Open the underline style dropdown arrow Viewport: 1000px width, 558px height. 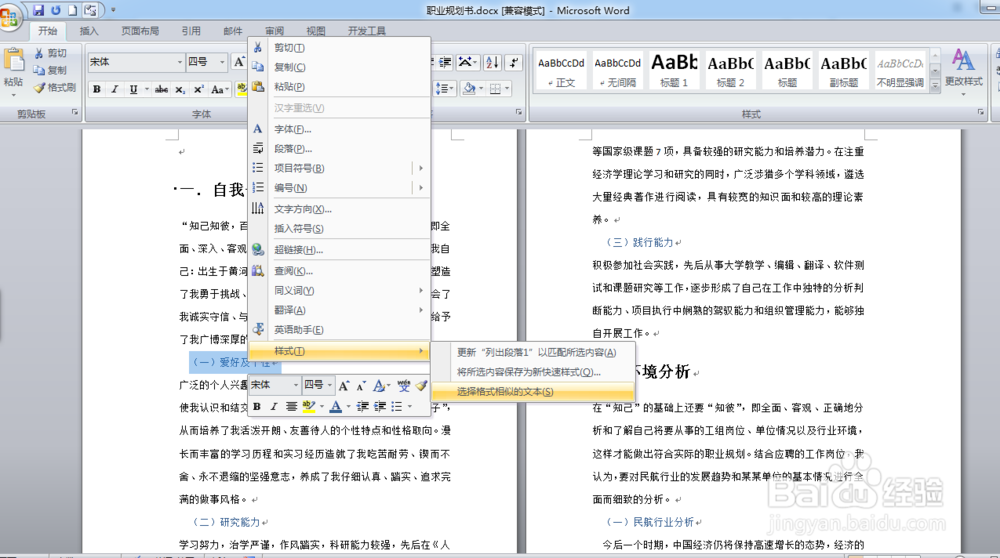[147, 89]
